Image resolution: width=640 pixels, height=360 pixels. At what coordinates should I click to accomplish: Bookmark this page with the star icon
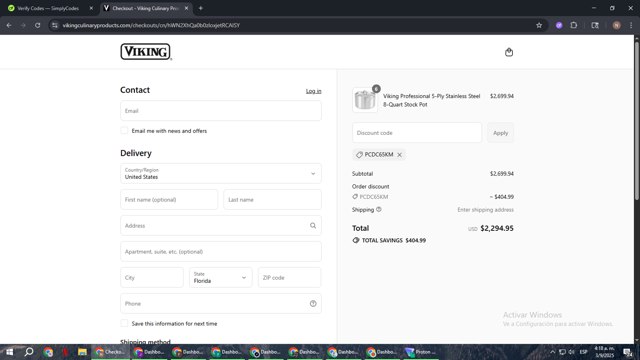click(x=539, y=25)
